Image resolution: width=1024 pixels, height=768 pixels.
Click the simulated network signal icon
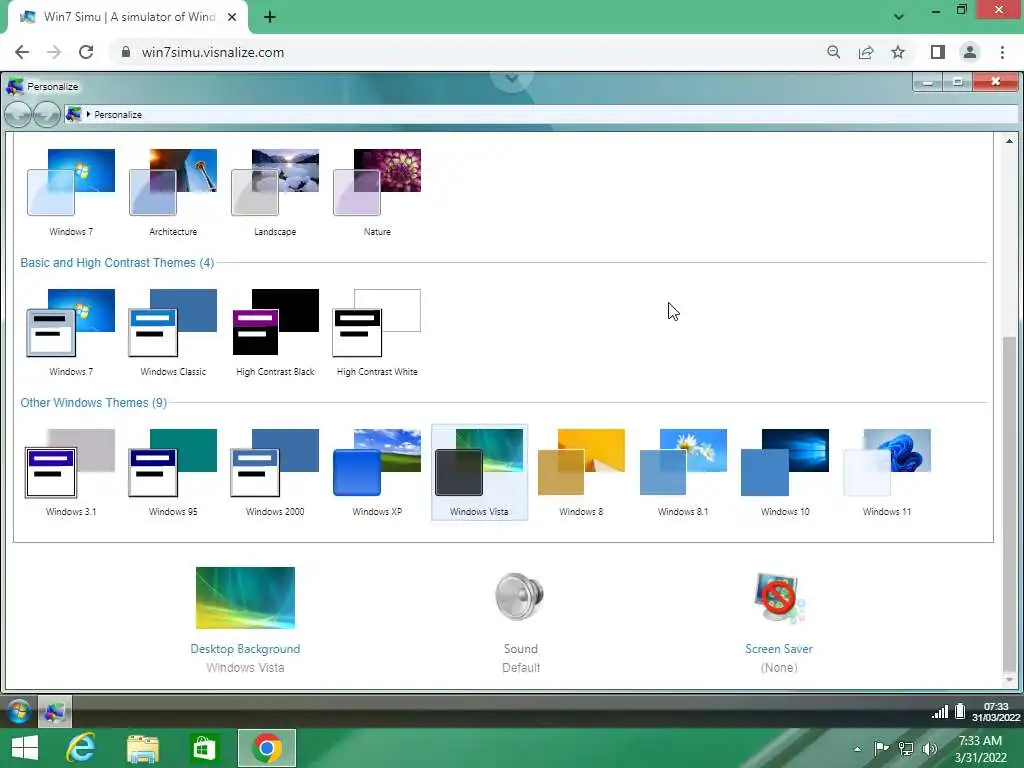[940, 711]
